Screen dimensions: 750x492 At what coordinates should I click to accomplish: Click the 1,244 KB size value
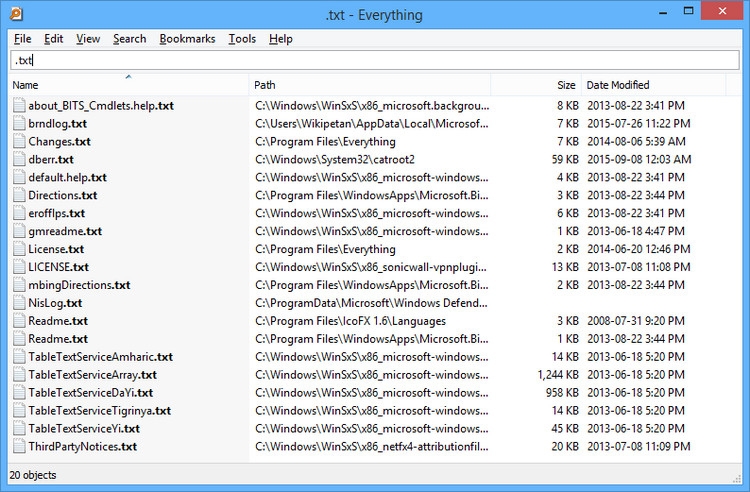coord(558,375)
